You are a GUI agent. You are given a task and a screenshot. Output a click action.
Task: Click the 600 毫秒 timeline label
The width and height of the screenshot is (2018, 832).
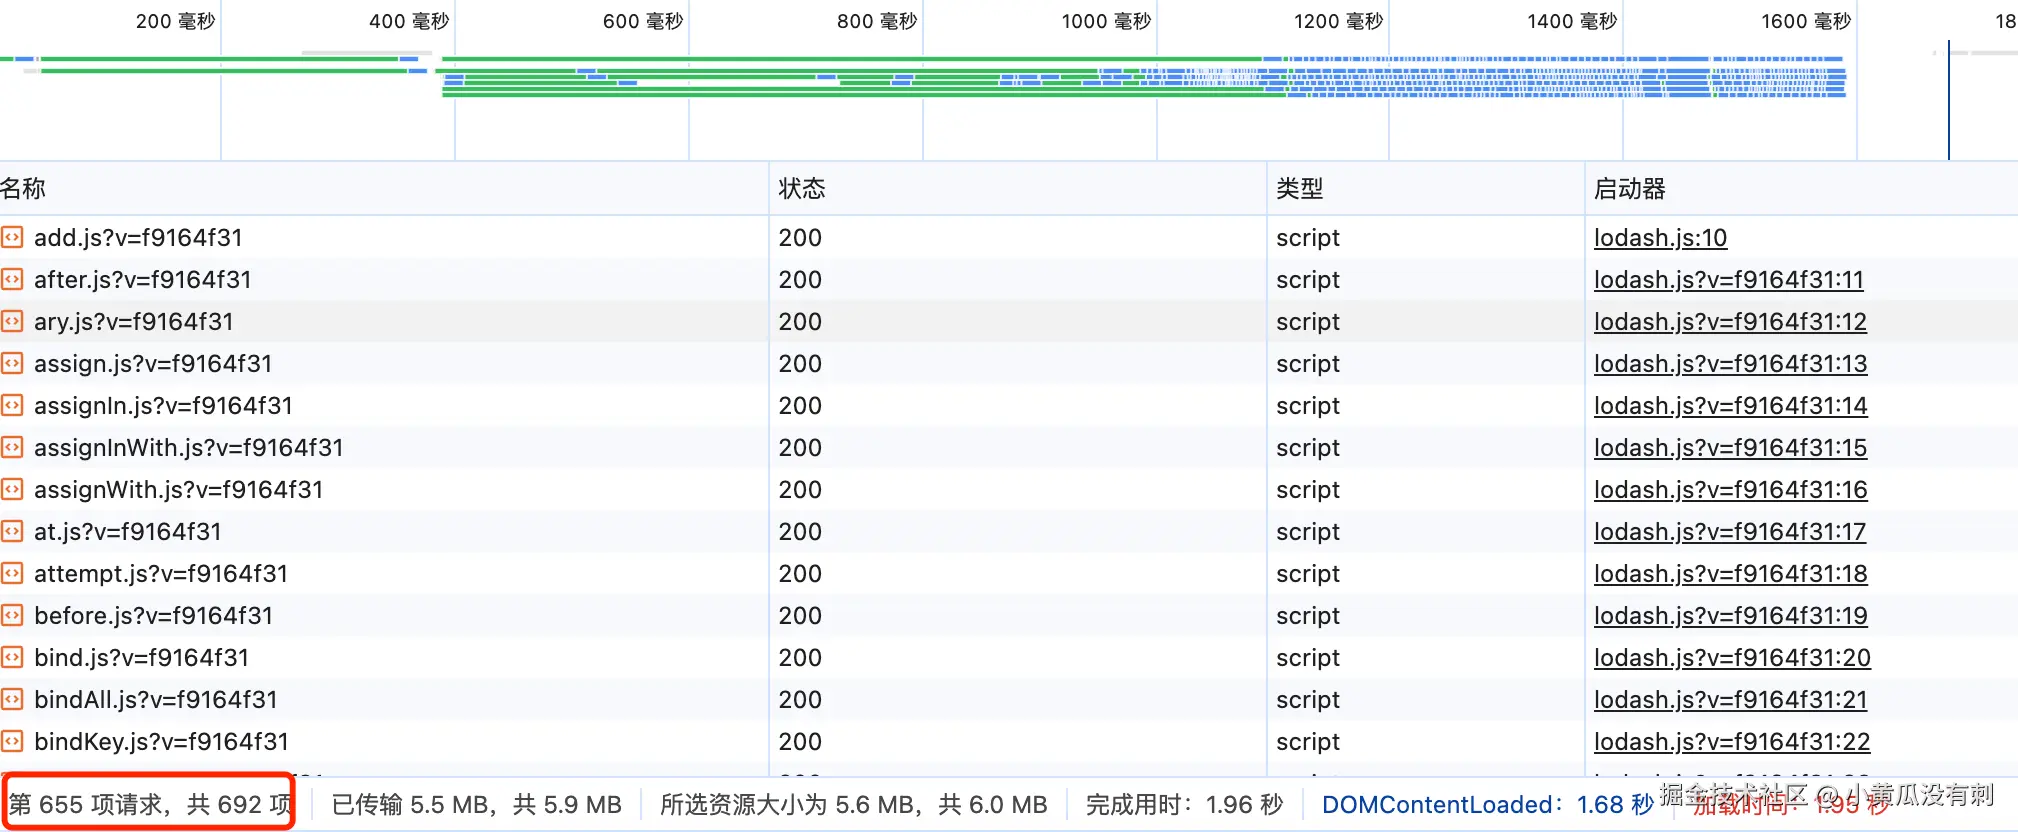(x=643, y=21)
